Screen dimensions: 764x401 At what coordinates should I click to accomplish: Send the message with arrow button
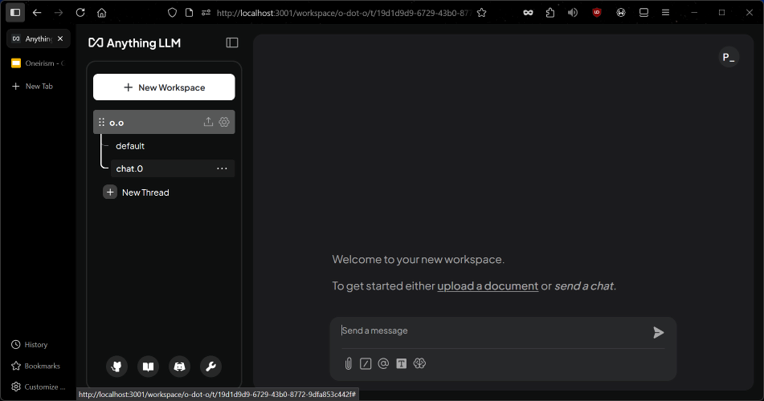[658, 332]
